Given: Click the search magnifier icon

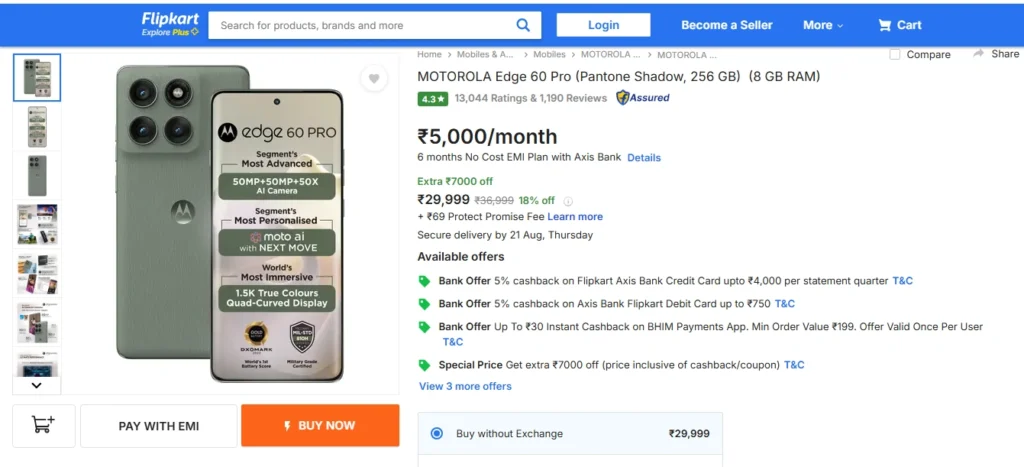Looking at the screenshot, I should pos(523,25).
